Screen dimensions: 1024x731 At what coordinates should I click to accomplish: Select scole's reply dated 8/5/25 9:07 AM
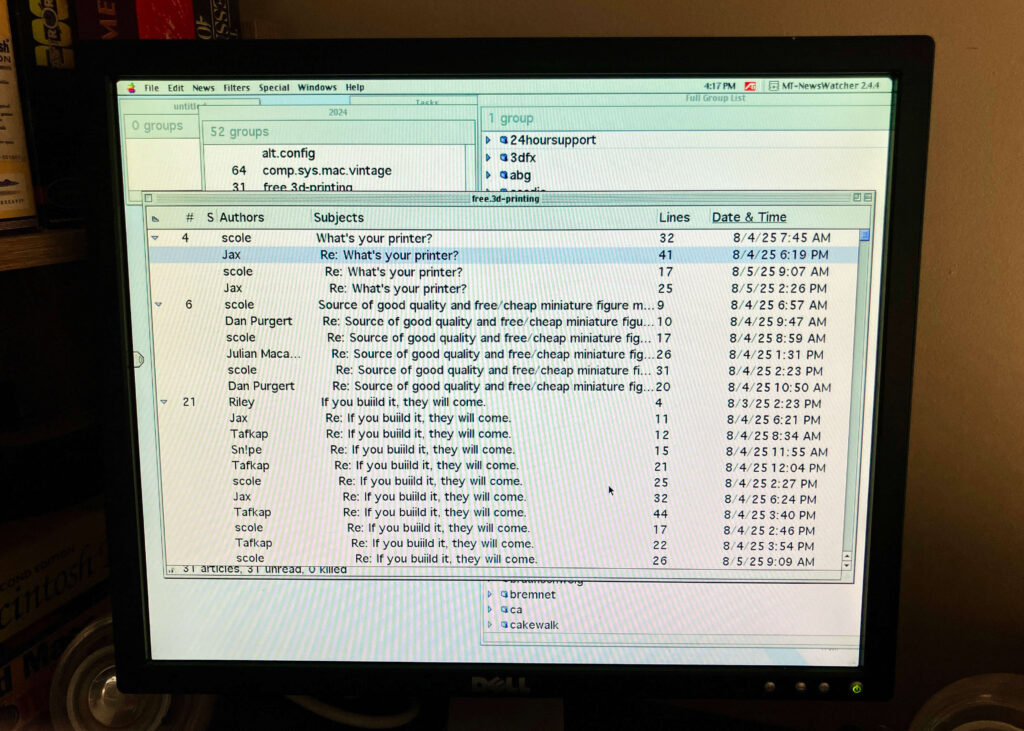pos(504,272)
